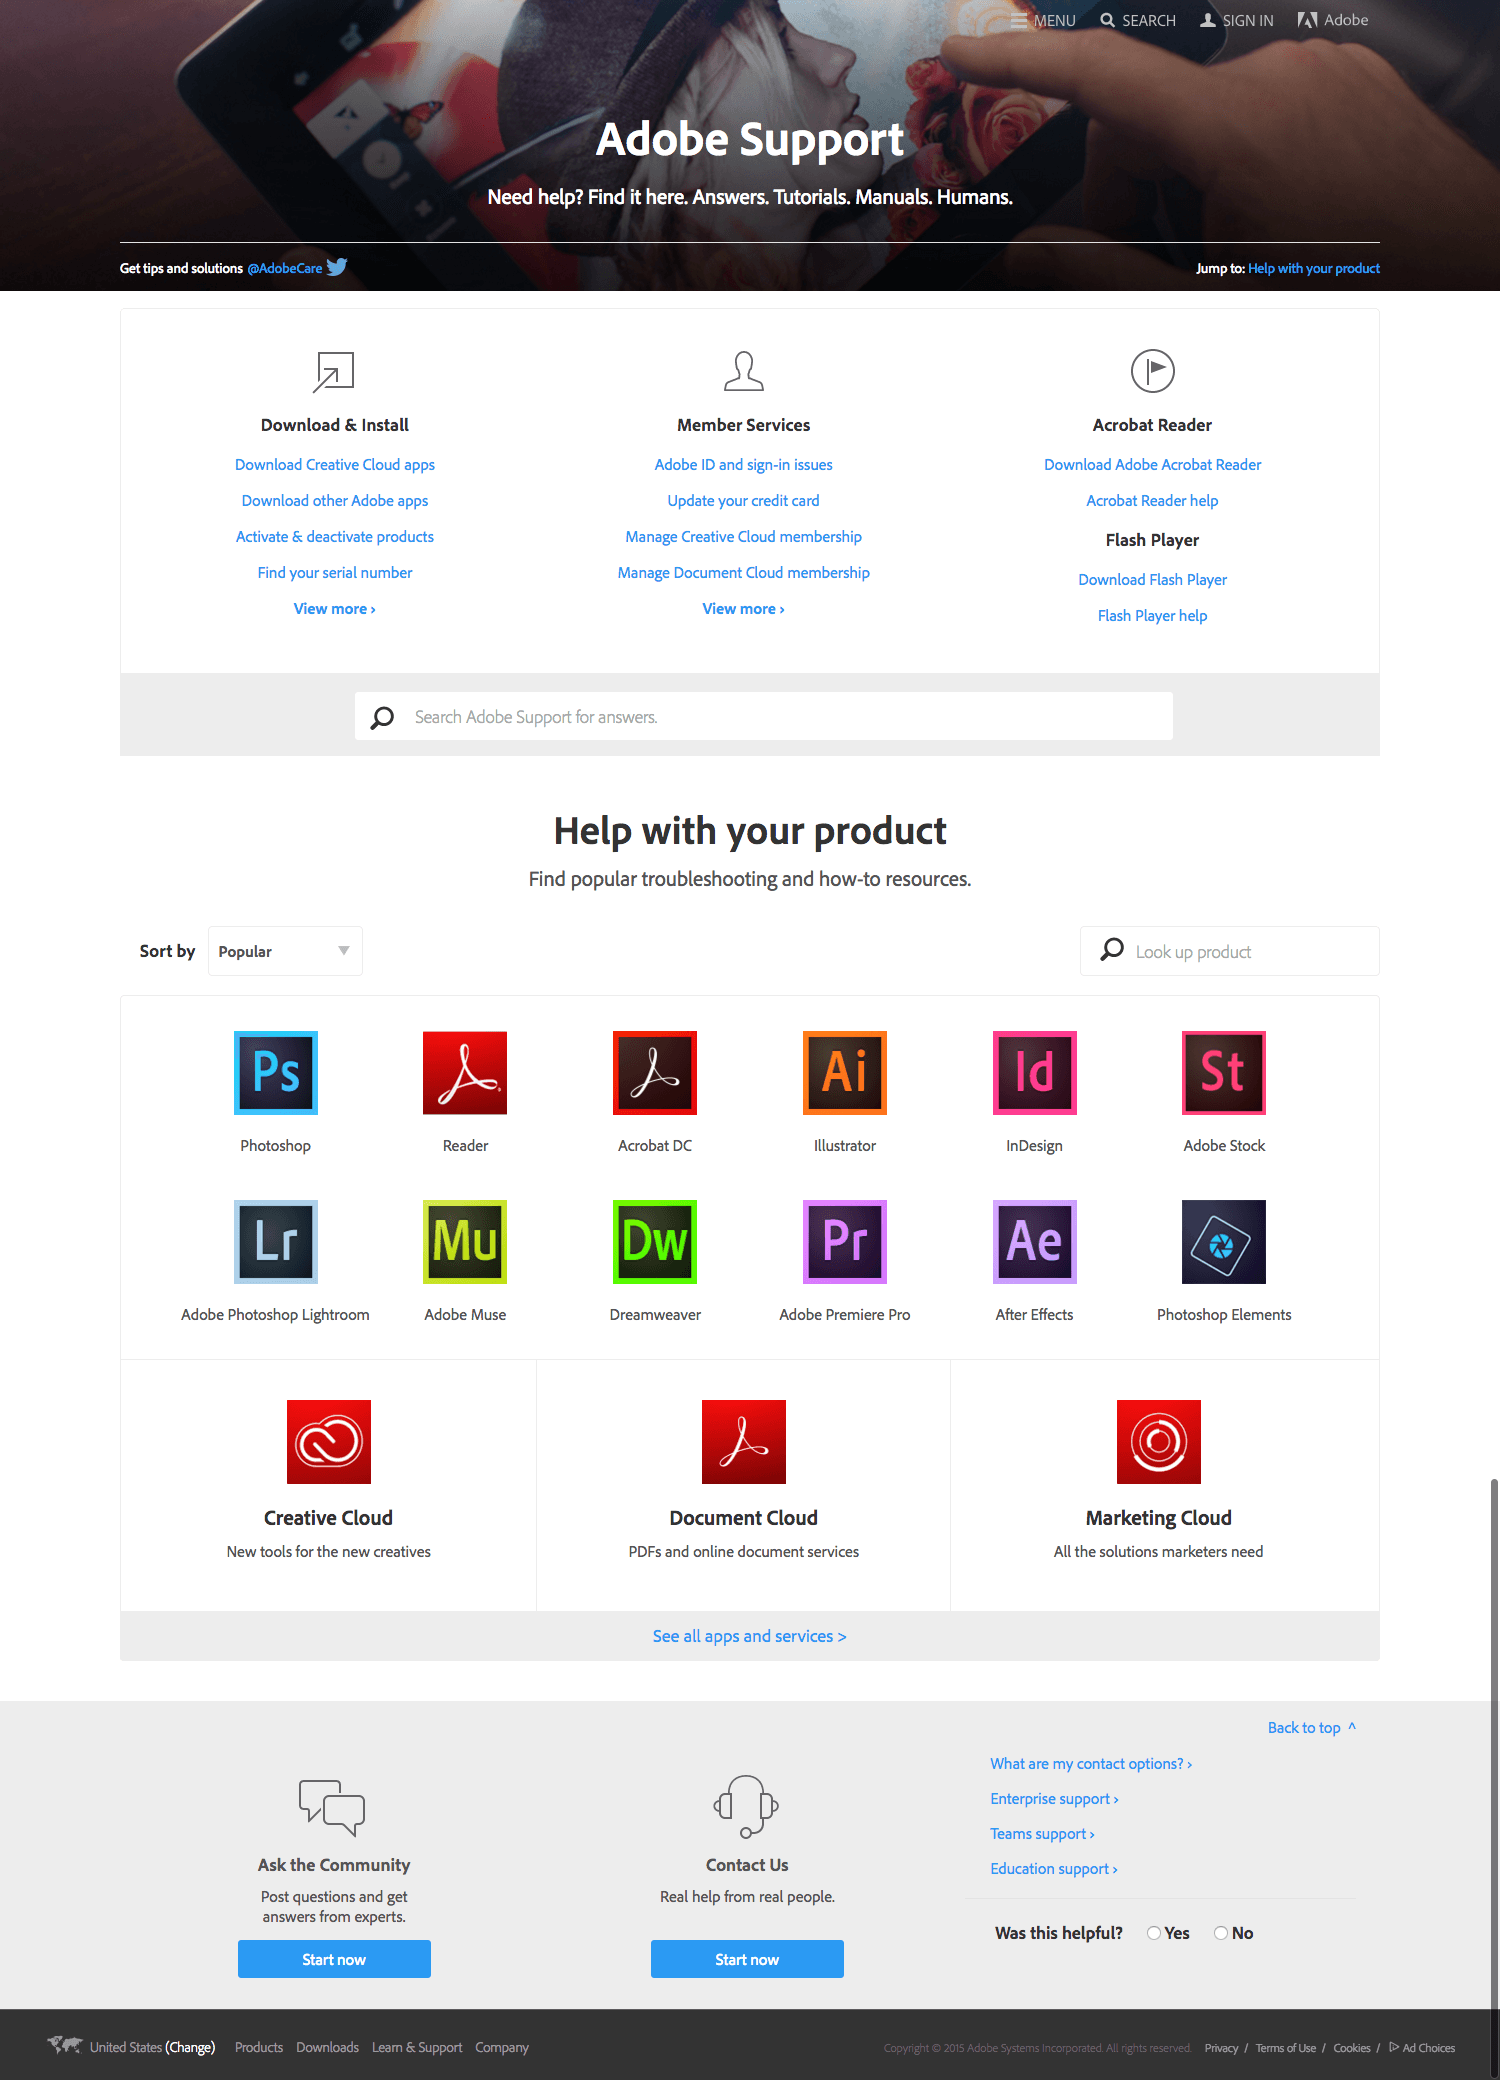Open the Privacy link in footer

(x=1221, y=2048)
